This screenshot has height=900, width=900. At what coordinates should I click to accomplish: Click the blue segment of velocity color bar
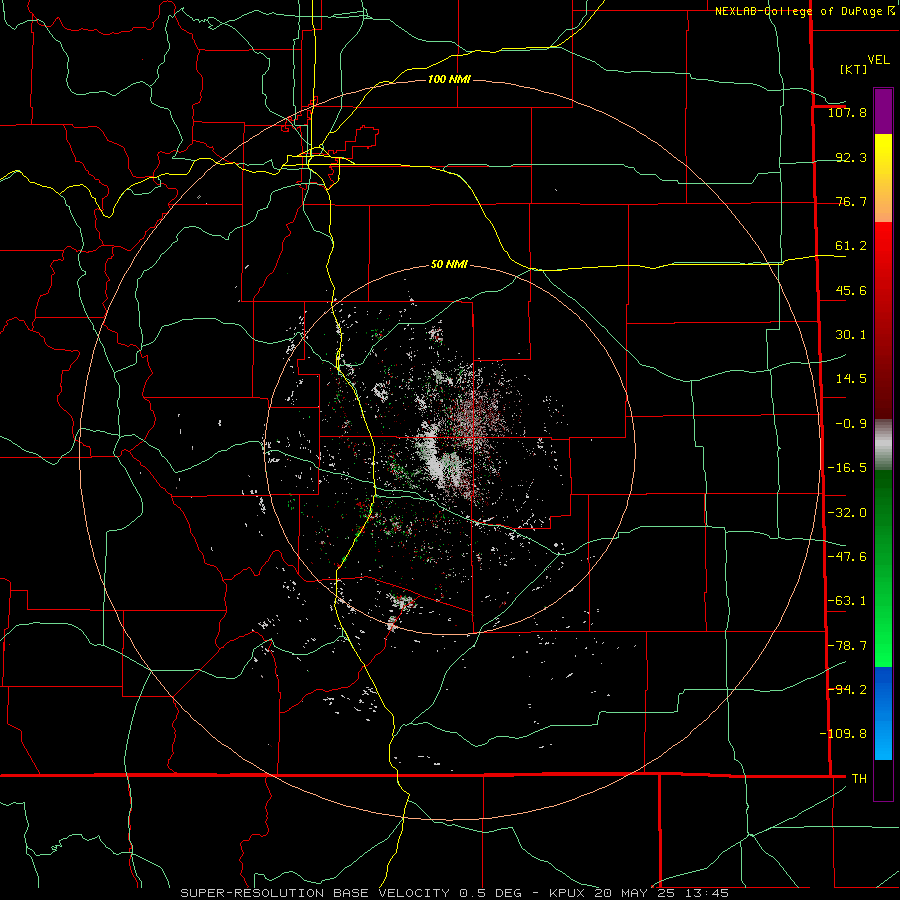click(x=883, y=713)
